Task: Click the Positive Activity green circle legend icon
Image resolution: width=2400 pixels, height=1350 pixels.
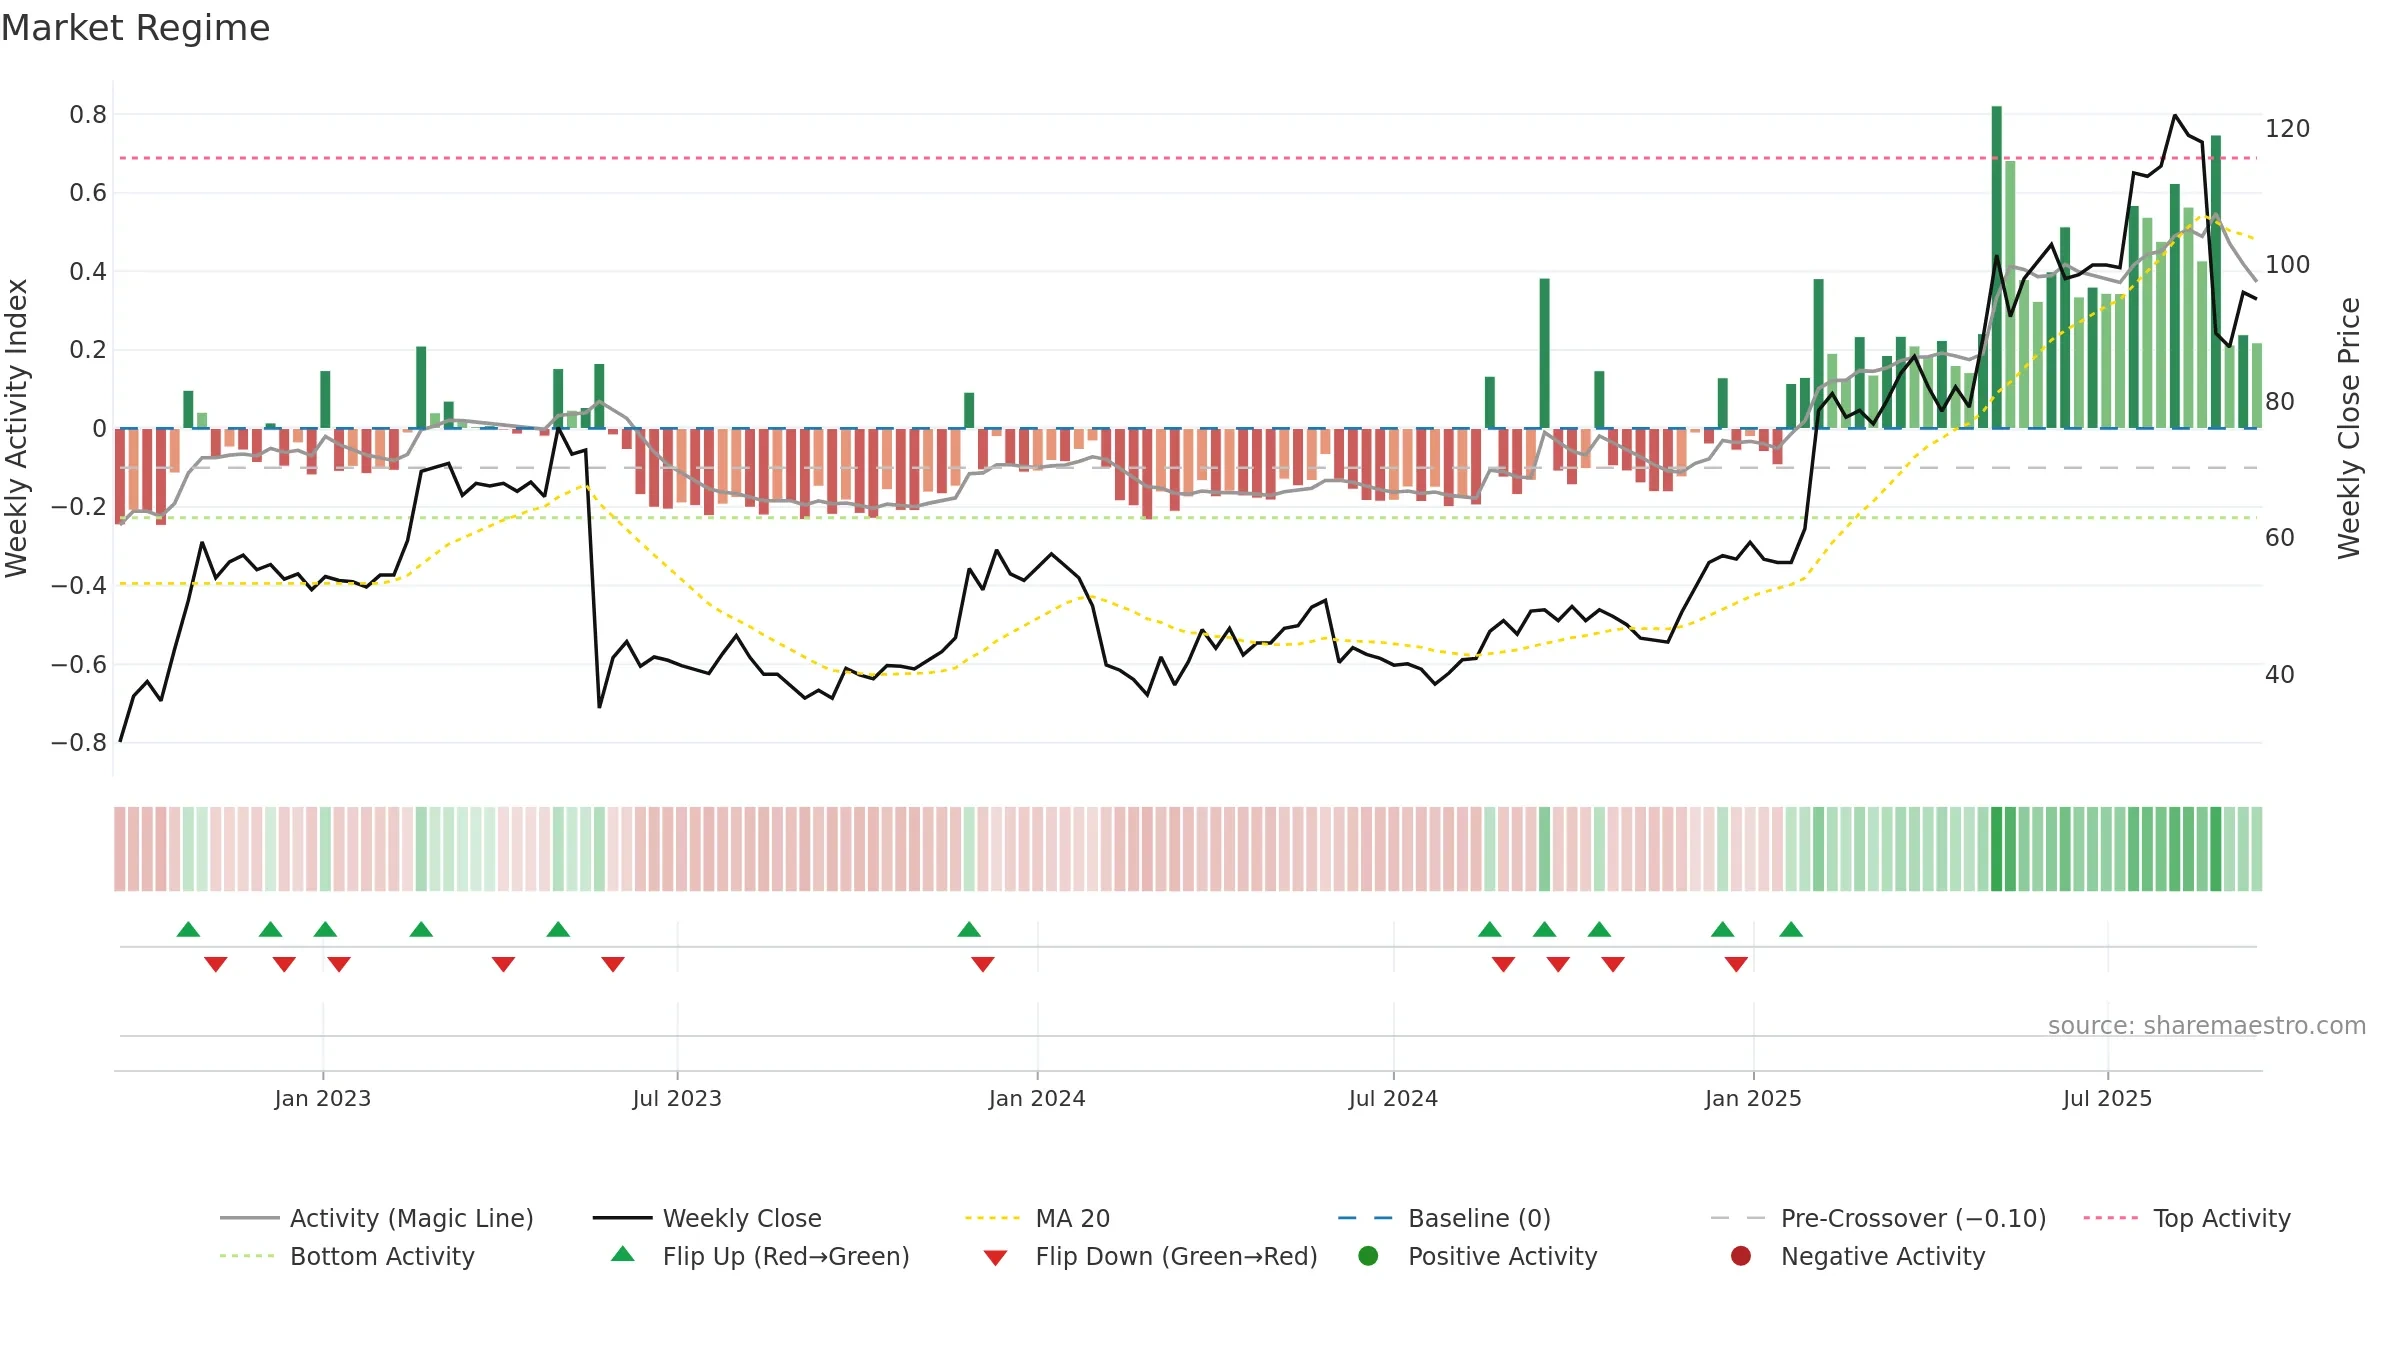Action: click(1368, 1256)
